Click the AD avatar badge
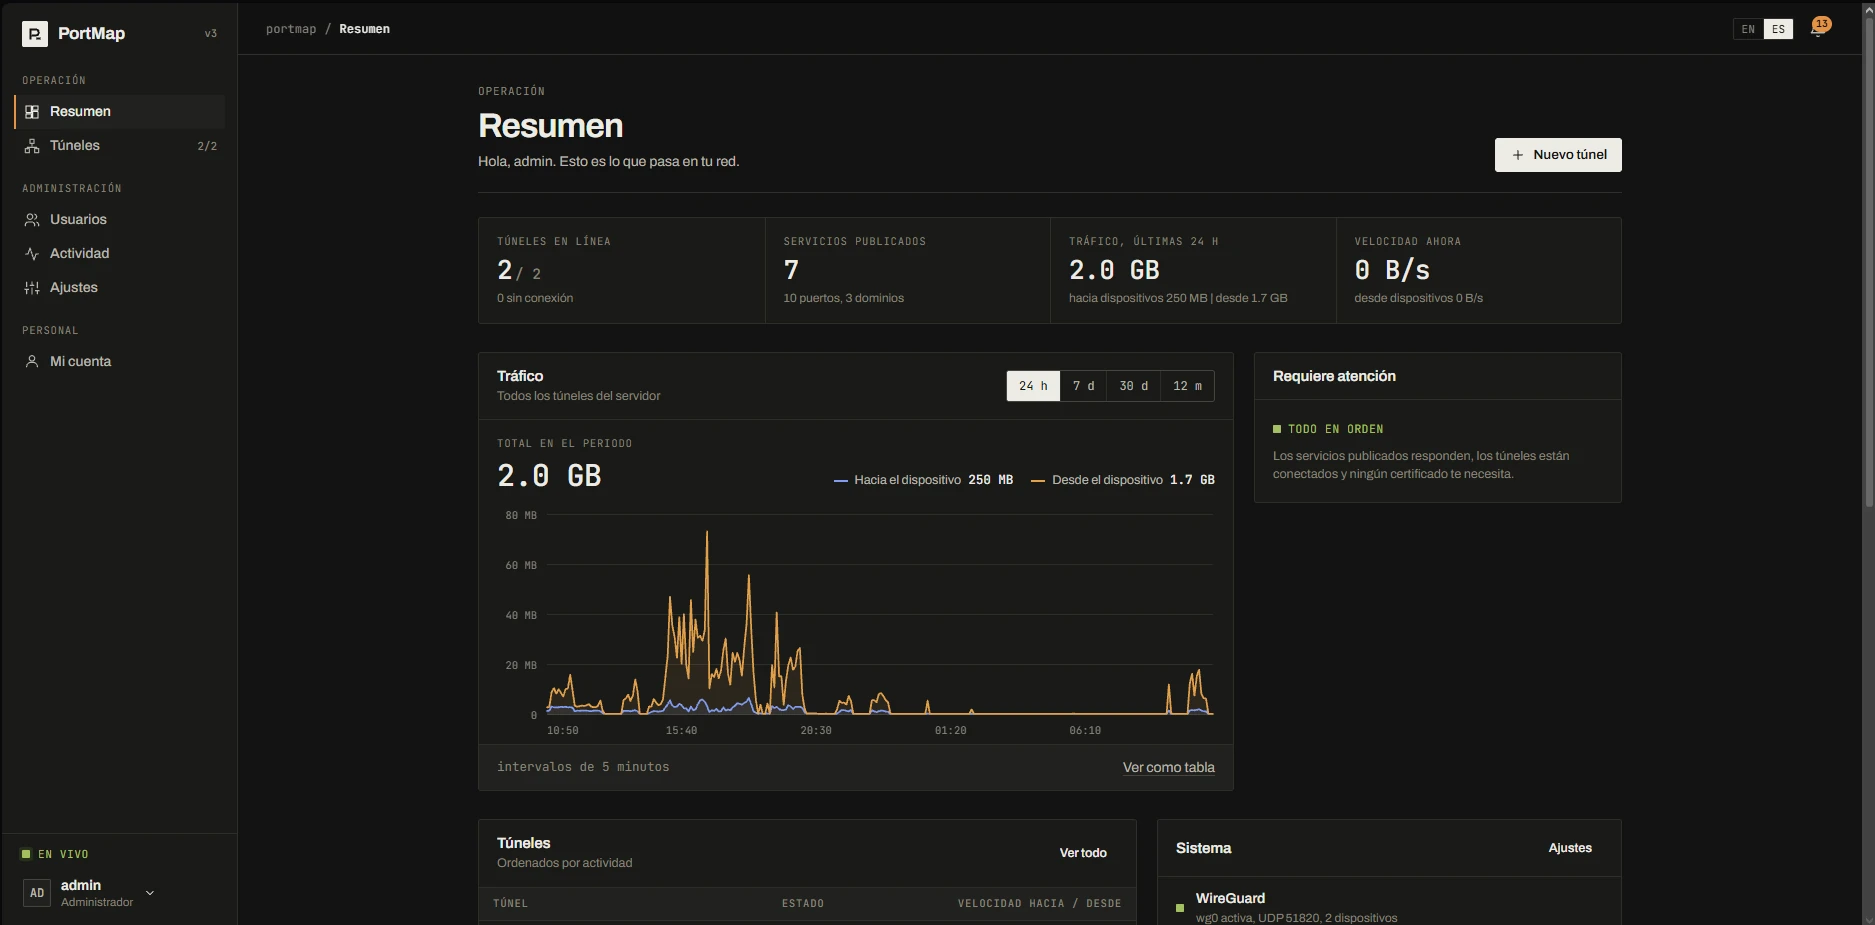This screenshot has height=925, width=1875. click(37, 893)
